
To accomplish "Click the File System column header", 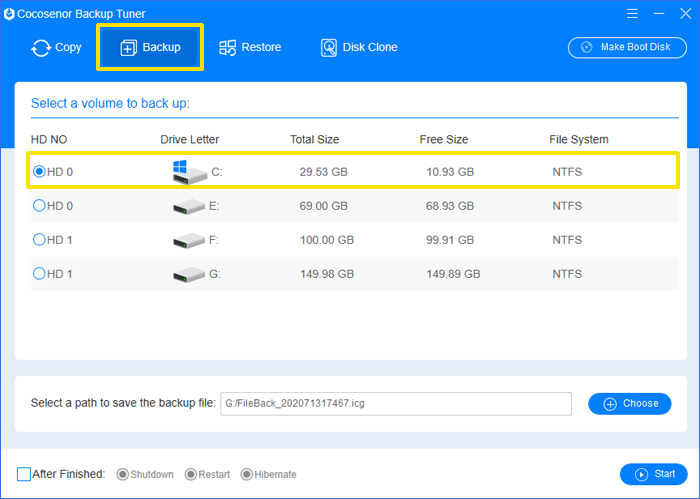I will click(579, 140).
